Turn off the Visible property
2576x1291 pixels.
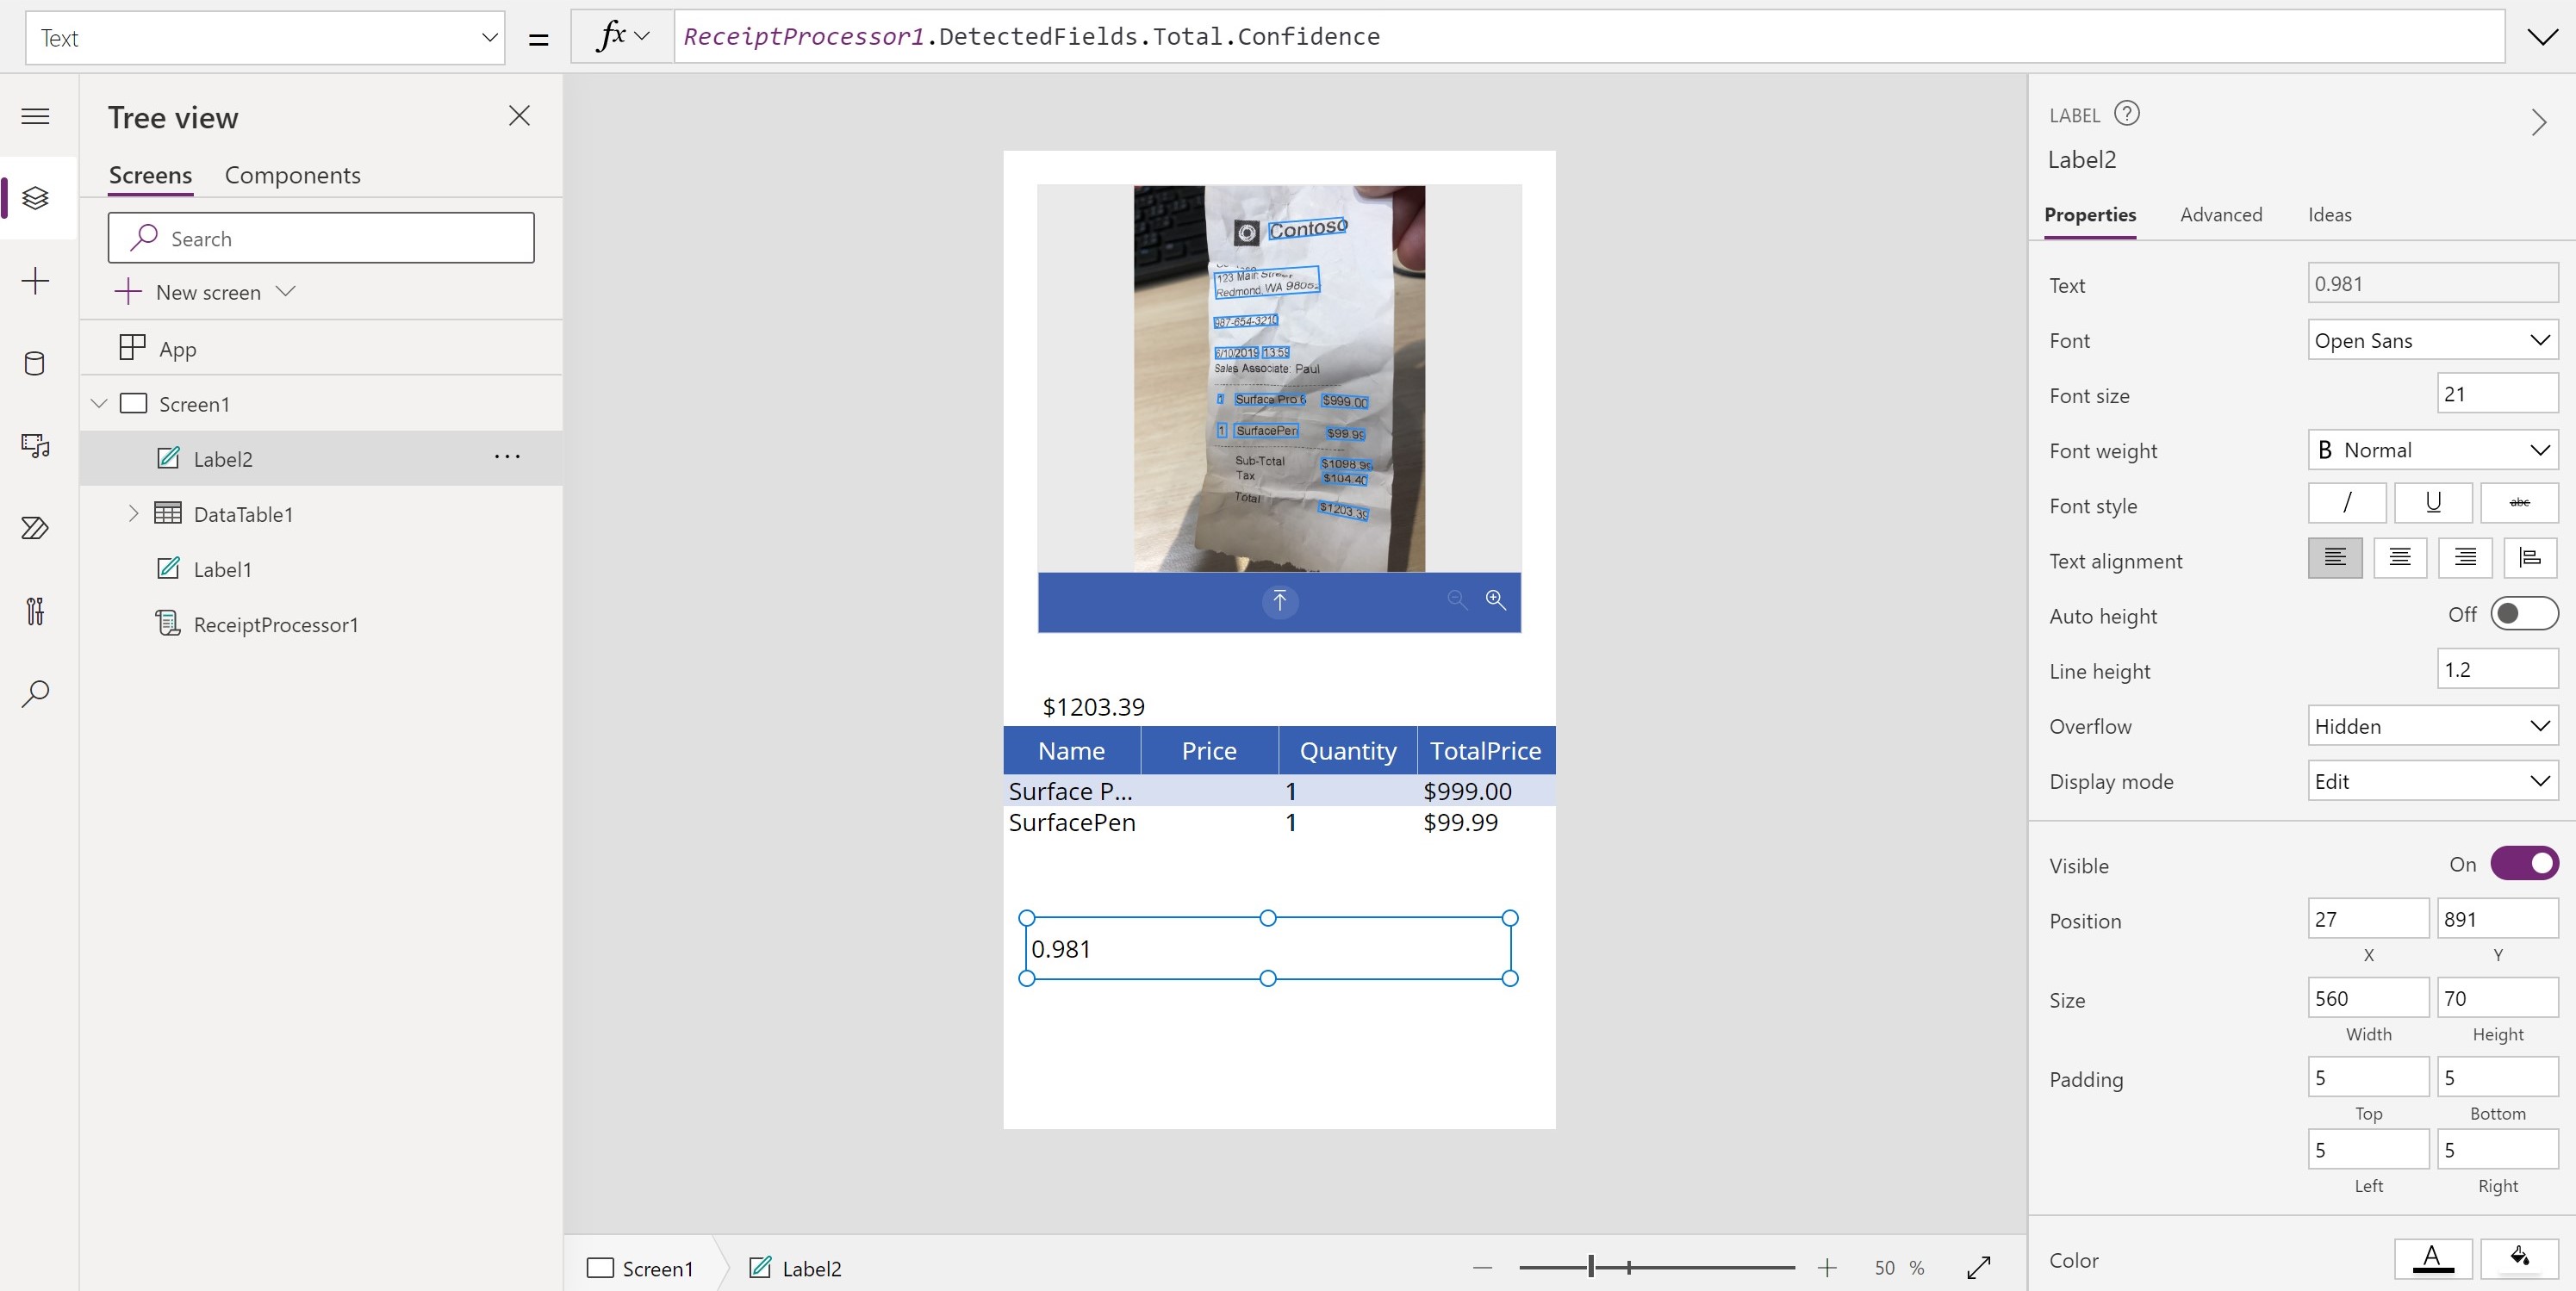2524,863
